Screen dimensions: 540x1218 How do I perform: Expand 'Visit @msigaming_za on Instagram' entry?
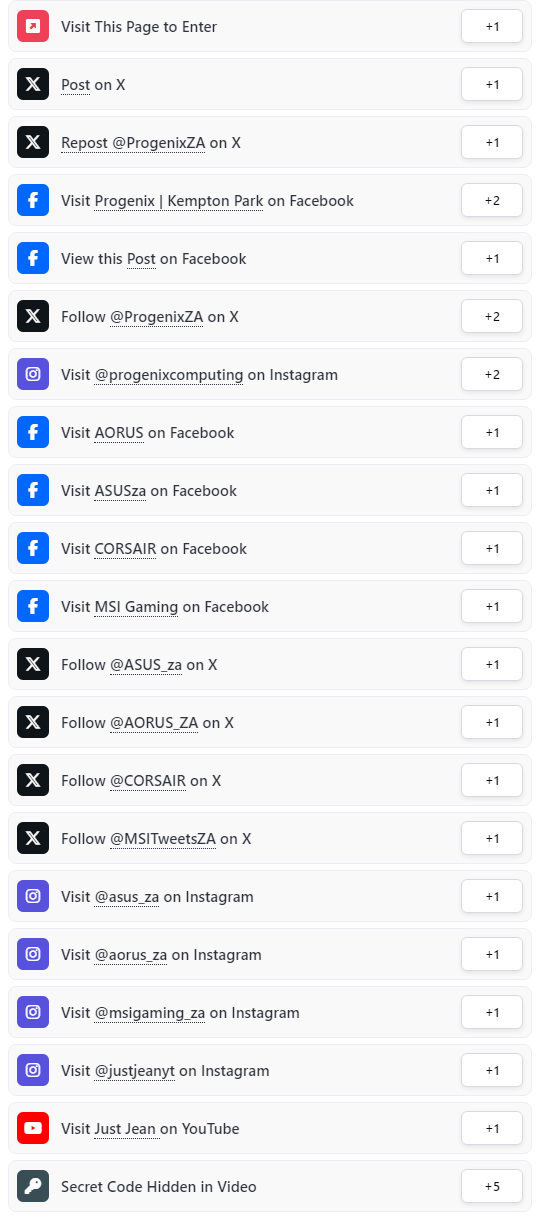270,1012
